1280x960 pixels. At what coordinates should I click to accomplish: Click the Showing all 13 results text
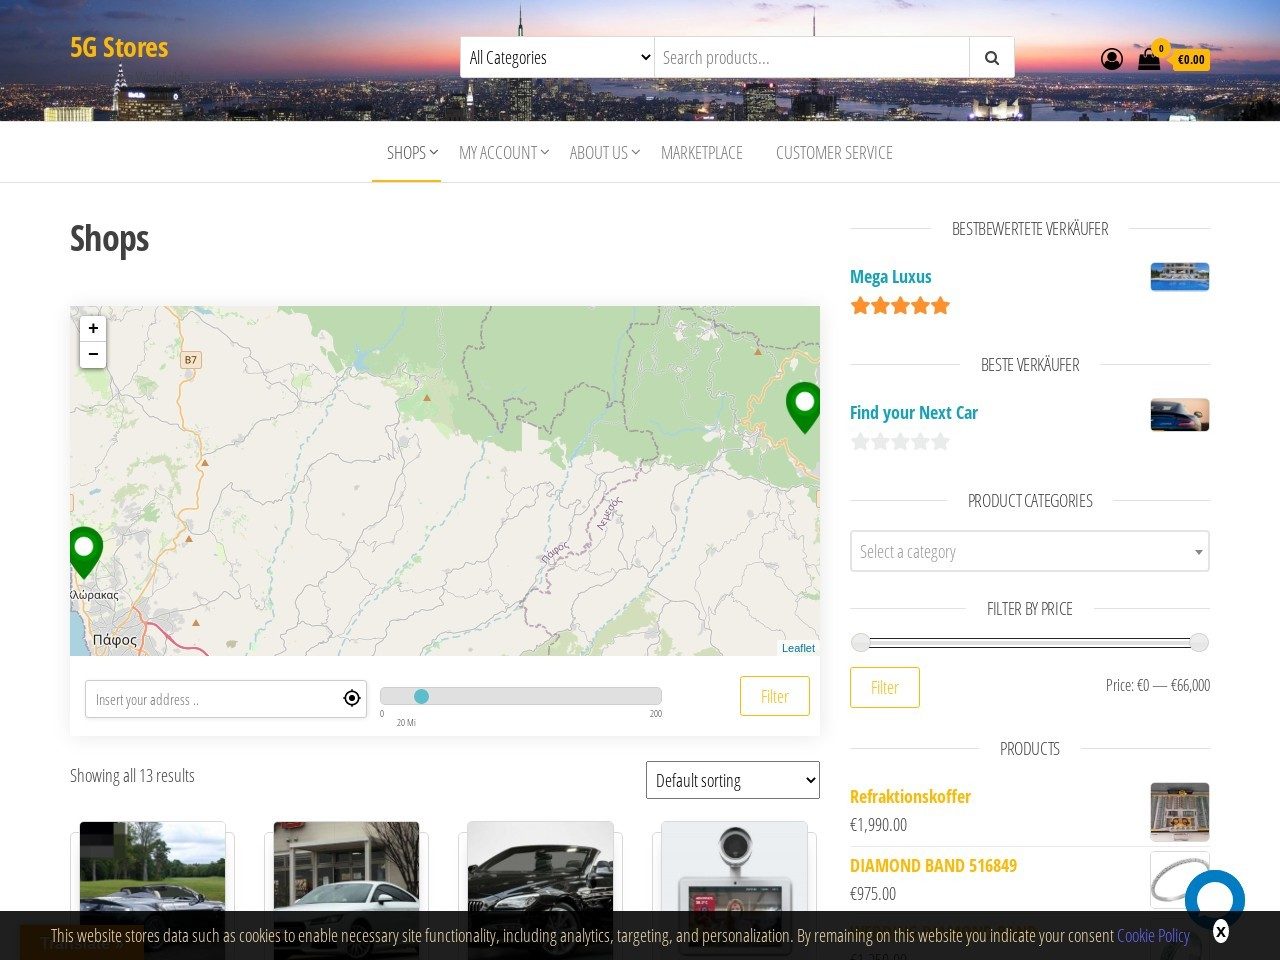pyautogui.click(x=132, y=776)
